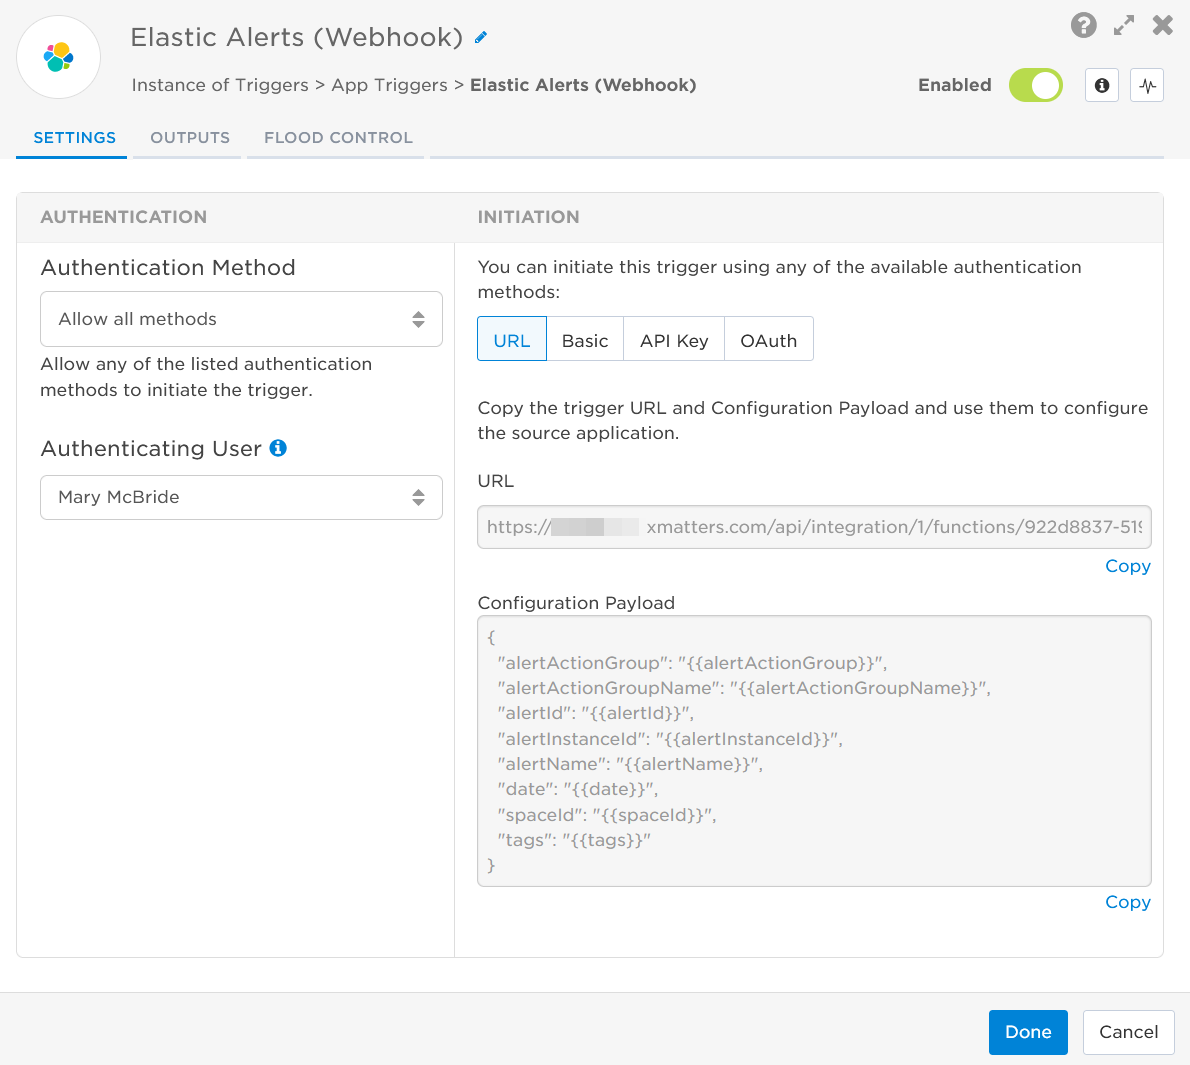Click the 'Elastic Alerts (Webhook)' breadcrumb text
The width and height of the screenshot is (1190, 1065).
click(583, 85)
